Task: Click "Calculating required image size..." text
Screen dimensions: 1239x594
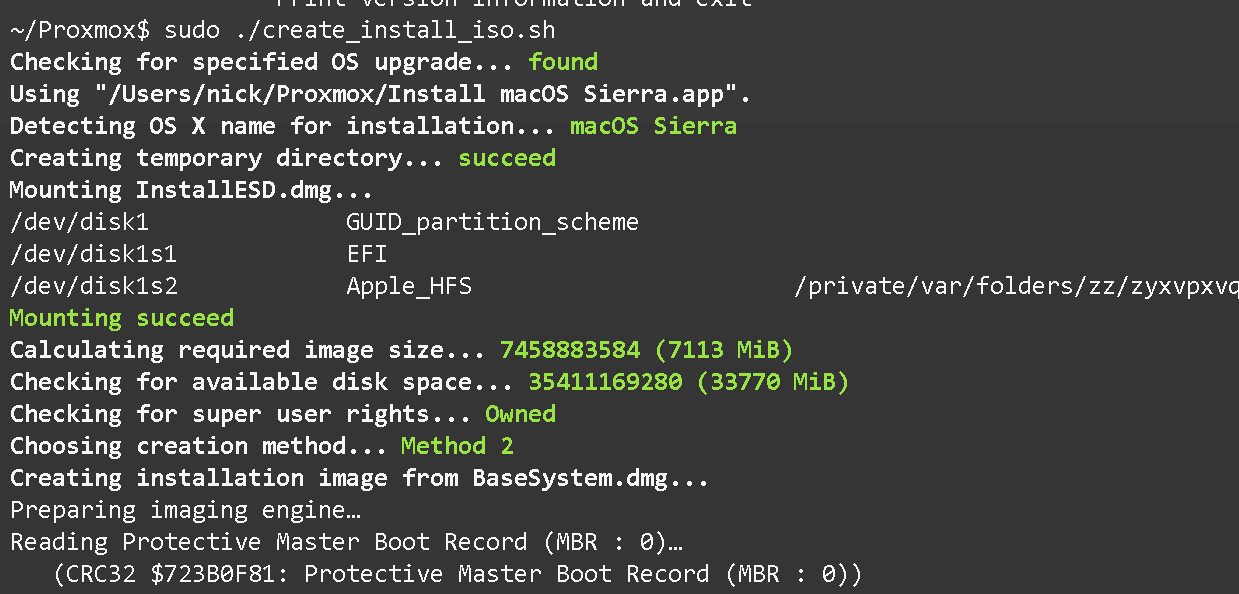Action: tap(248, 350)
